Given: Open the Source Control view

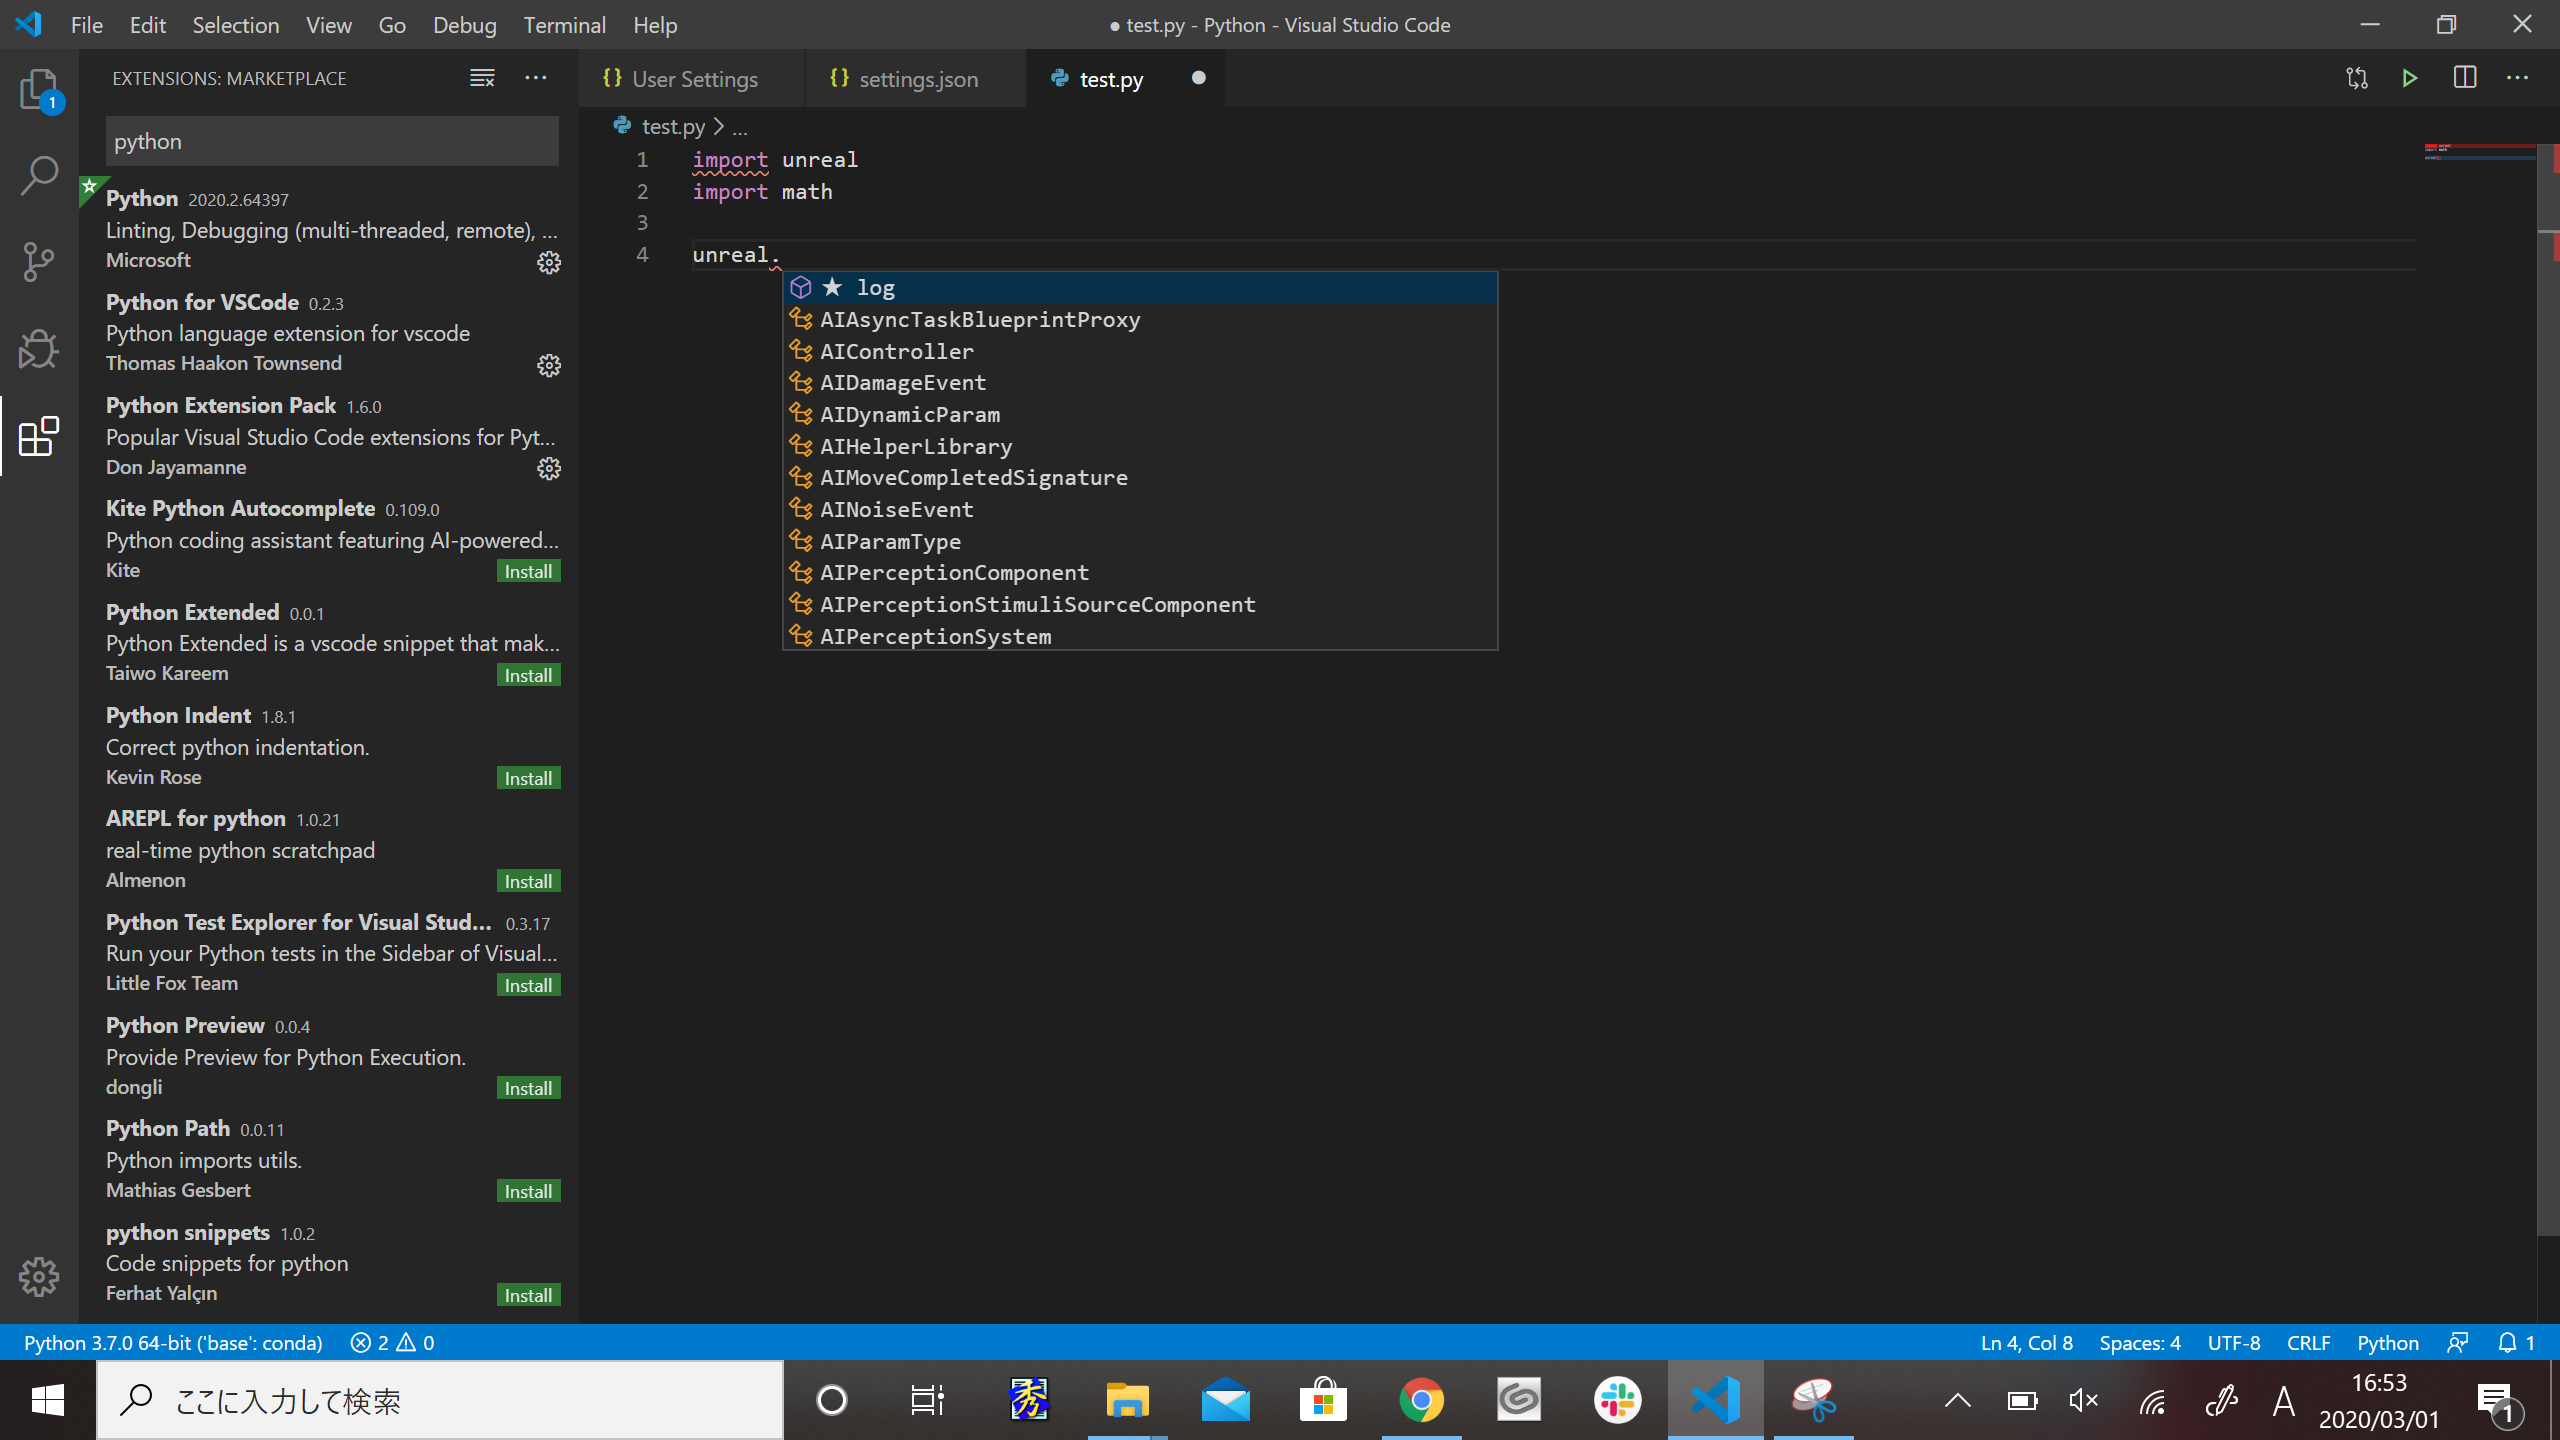Looking at the screenshot, I should point(39,262).
